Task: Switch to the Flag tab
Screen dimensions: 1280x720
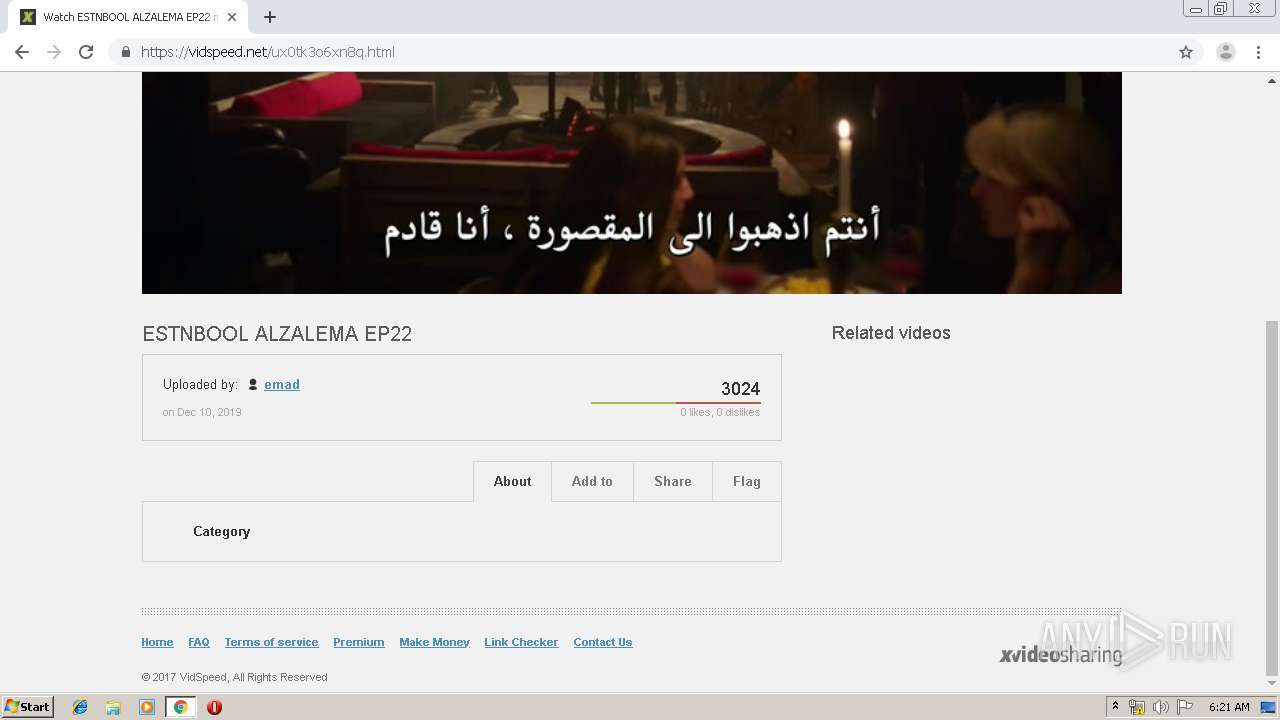Action: 747,481
